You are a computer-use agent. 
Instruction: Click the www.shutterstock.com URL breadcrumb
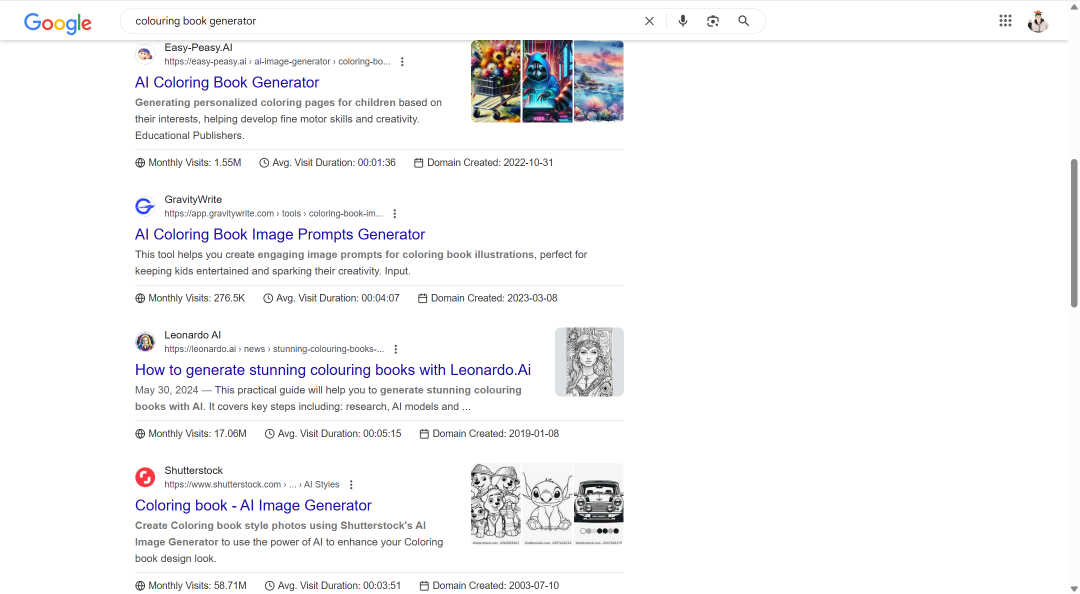coord(251,485)
